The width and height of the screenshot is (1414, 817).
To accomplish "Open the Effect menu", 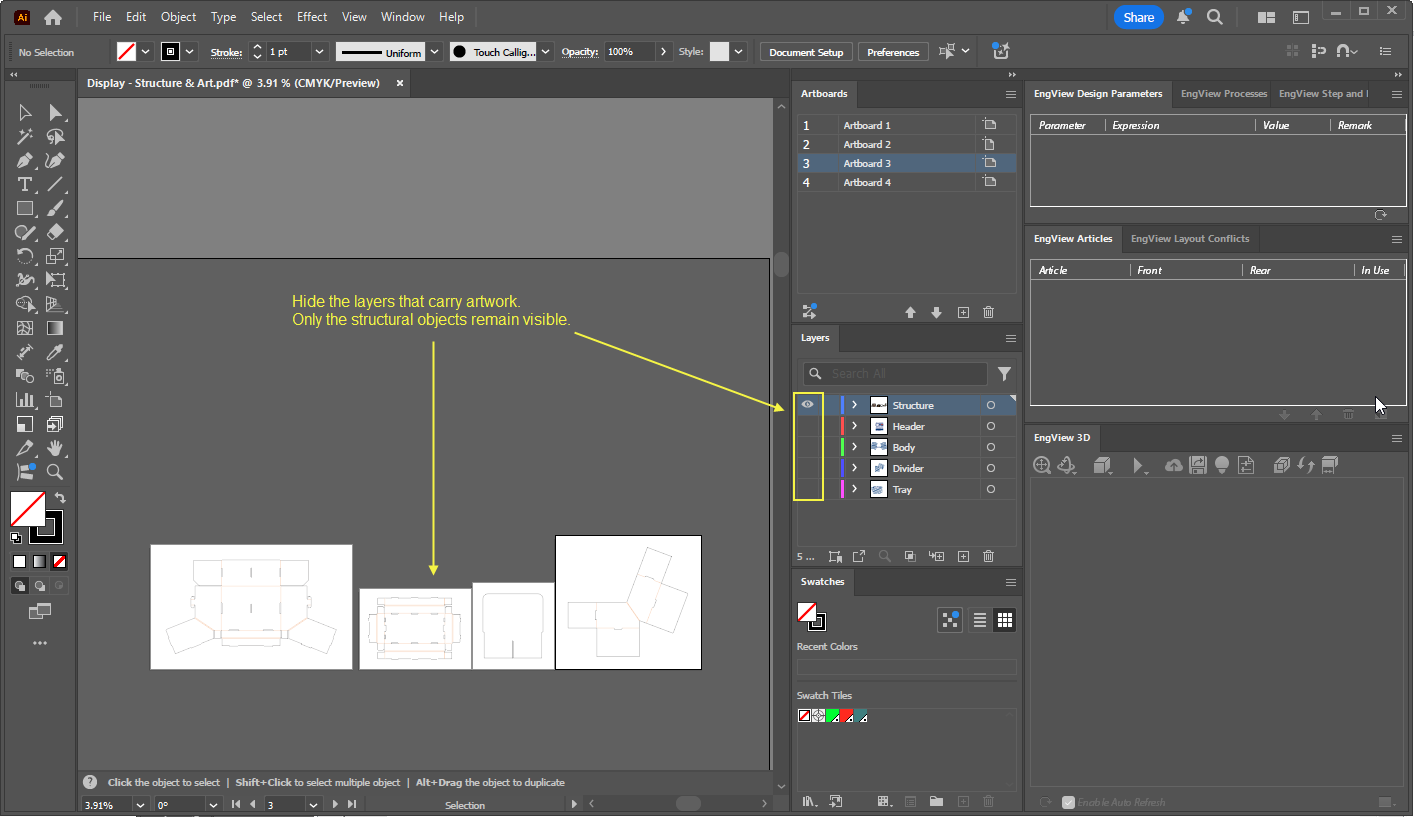I will point(312,17).
